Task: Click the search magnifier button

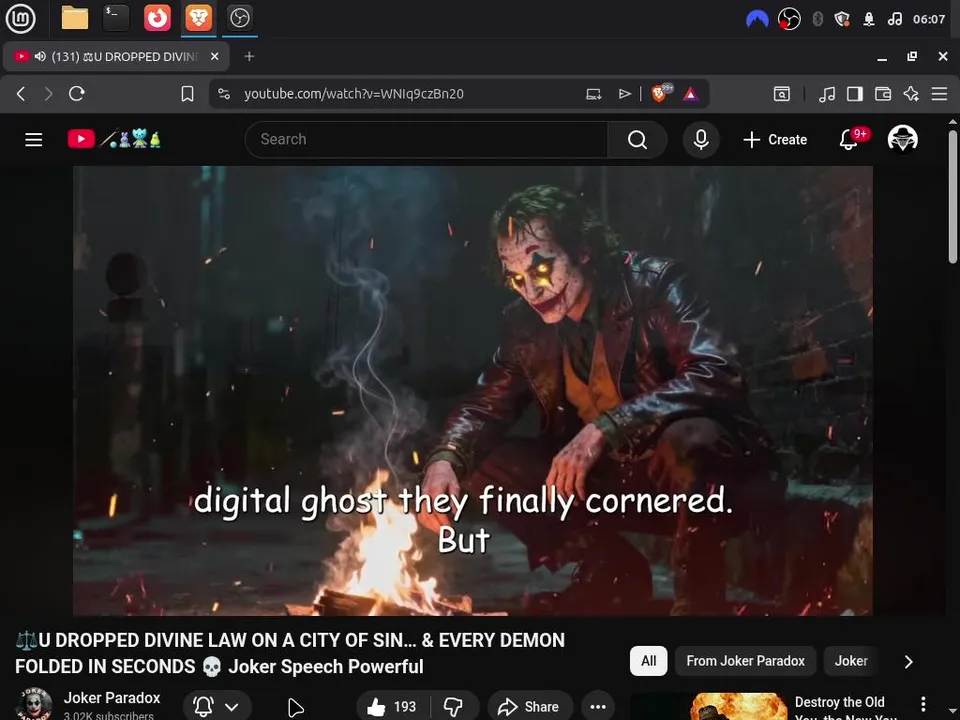Action: (637, 140)
